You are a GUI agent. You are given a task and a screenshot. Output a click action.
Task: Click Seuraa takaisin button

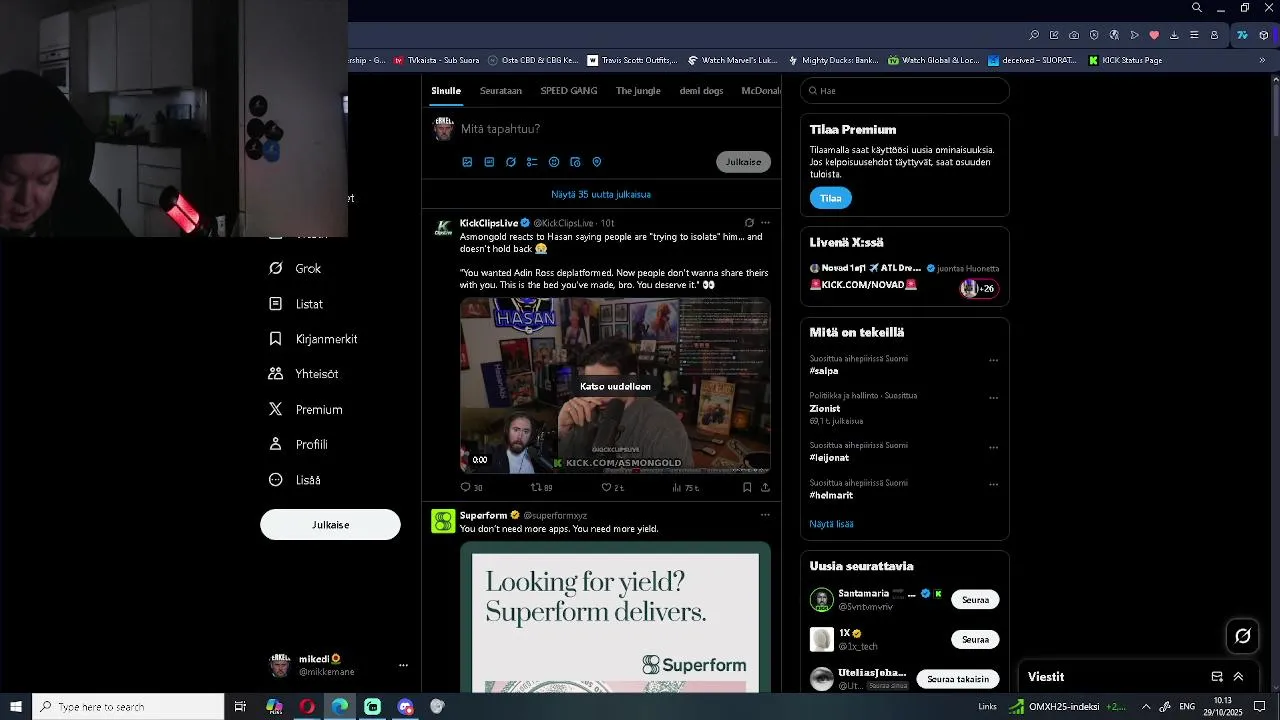click(958, 679)
